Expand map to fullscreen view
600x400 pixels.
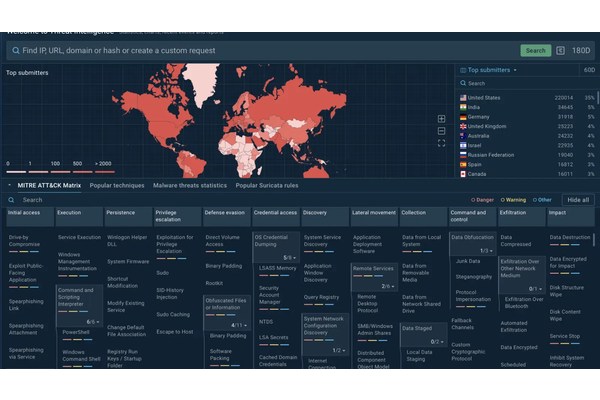click(441, 143)
